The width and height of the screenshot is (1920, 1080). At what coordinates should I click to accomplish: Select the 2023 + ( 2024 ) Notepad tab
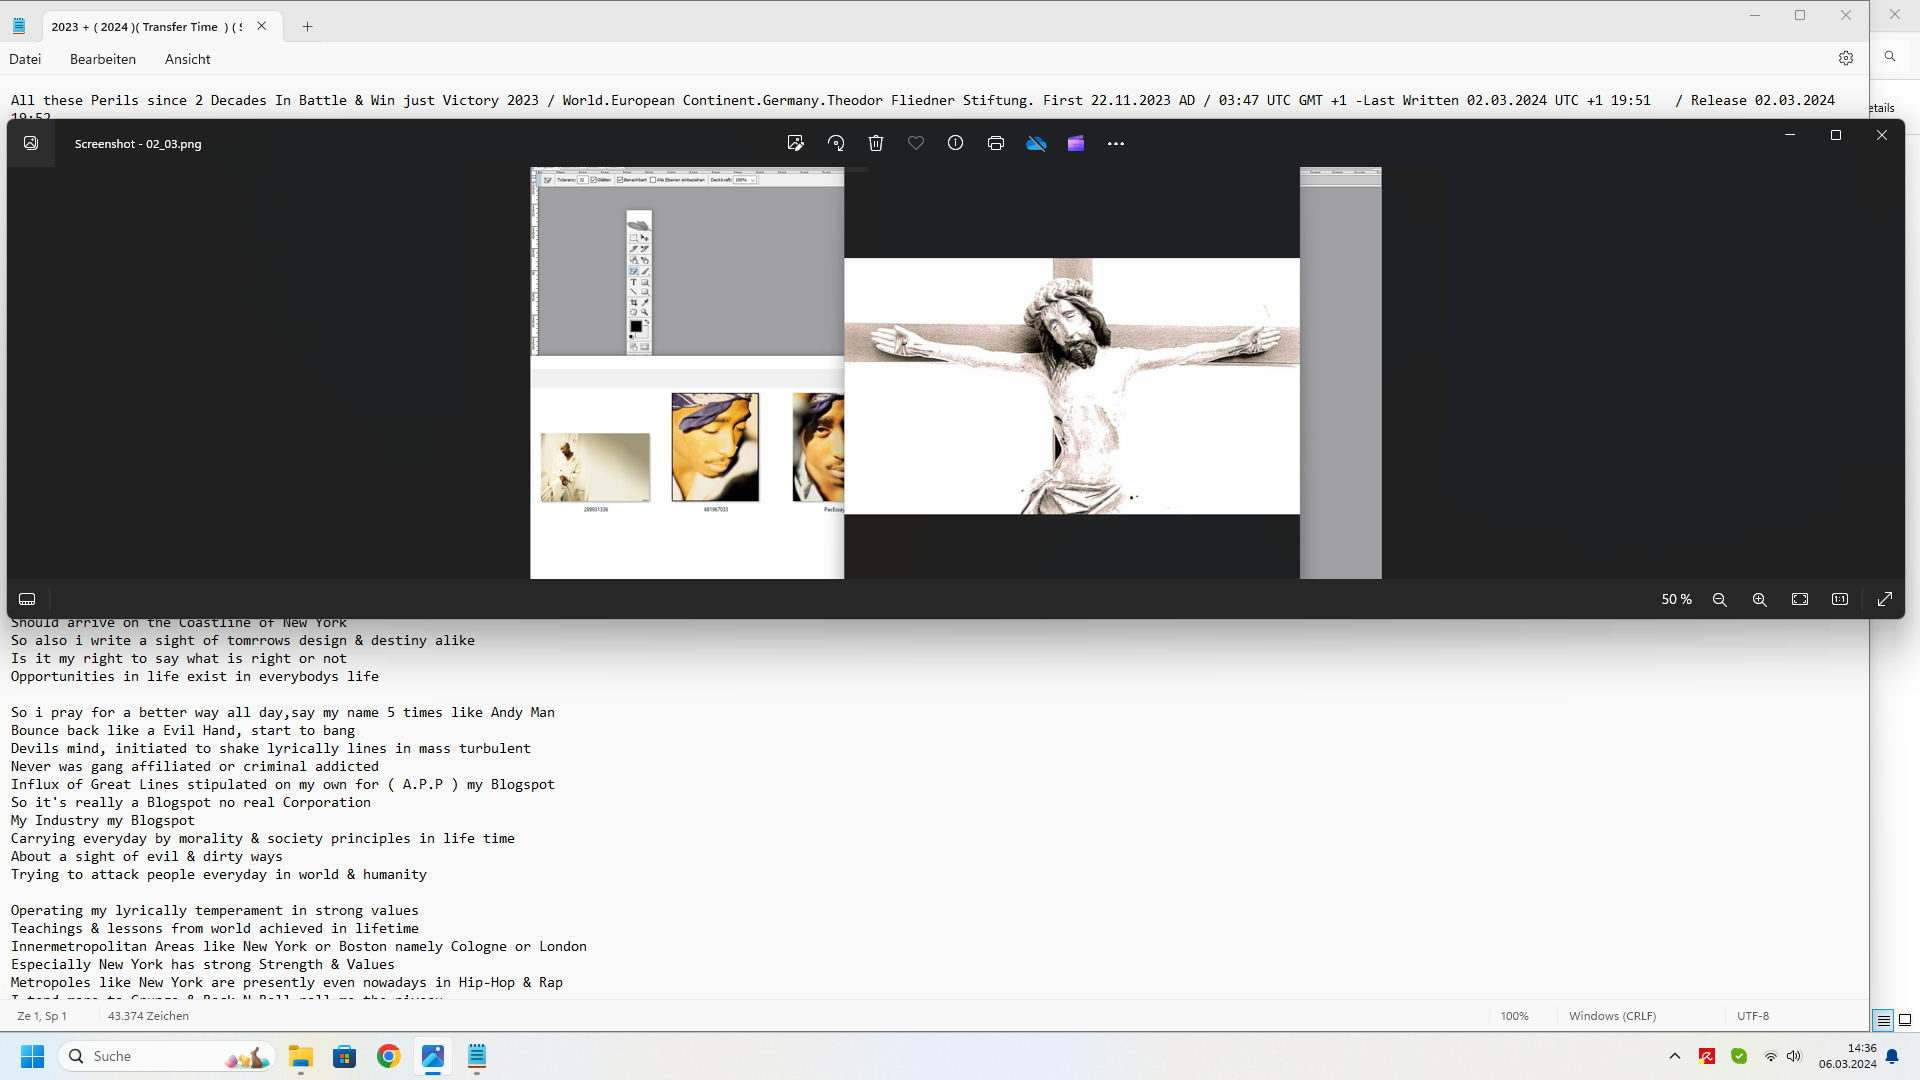tap(146, 27)
